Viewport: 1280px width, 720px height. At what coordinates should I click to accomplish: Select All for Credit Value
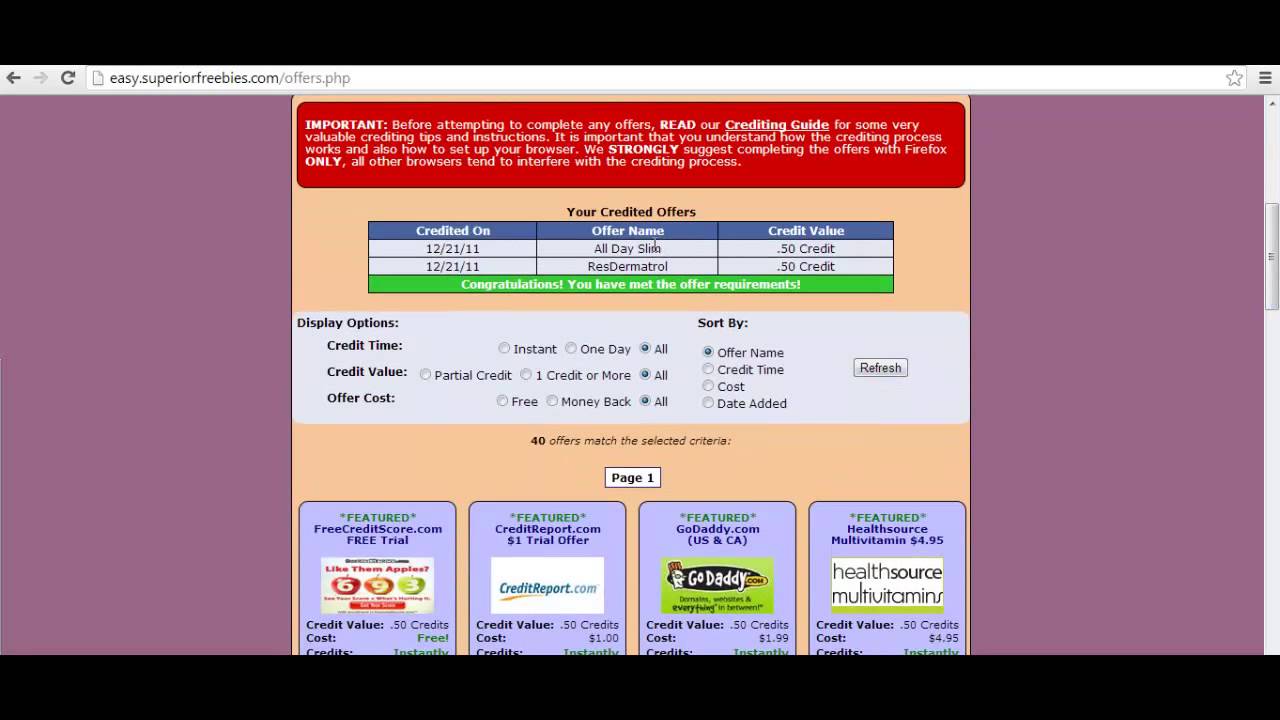pyautogui.click(x=645, y=374)
